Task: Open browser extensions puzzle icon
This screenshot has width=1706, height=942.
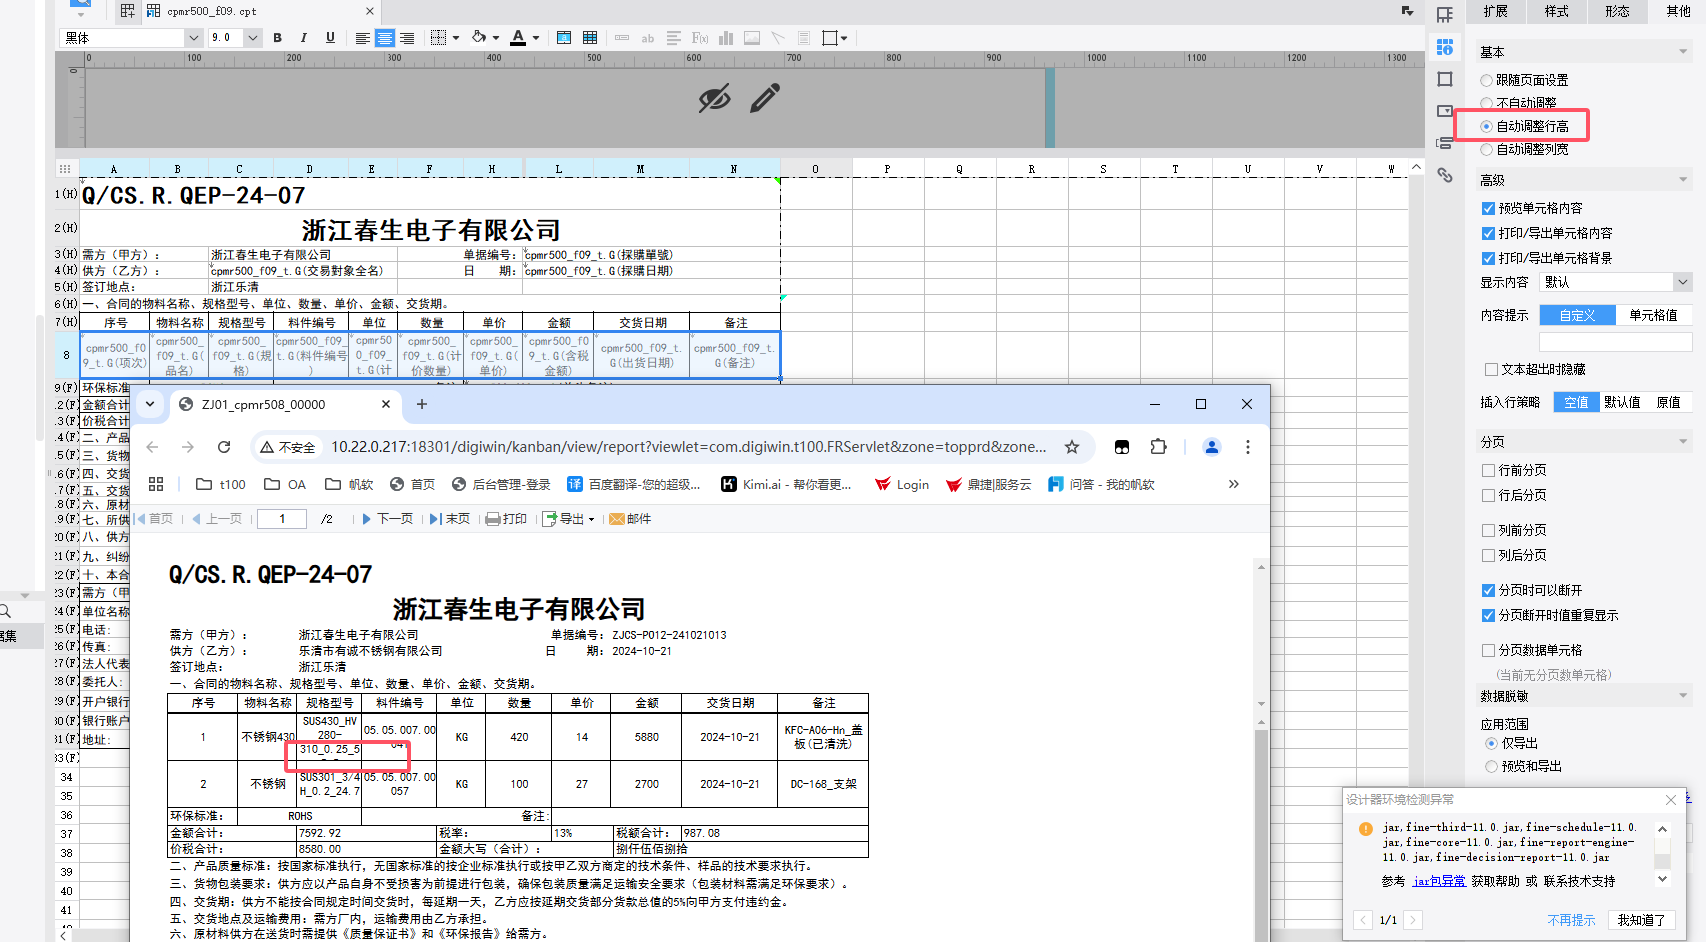Action: coord(1159,447)
